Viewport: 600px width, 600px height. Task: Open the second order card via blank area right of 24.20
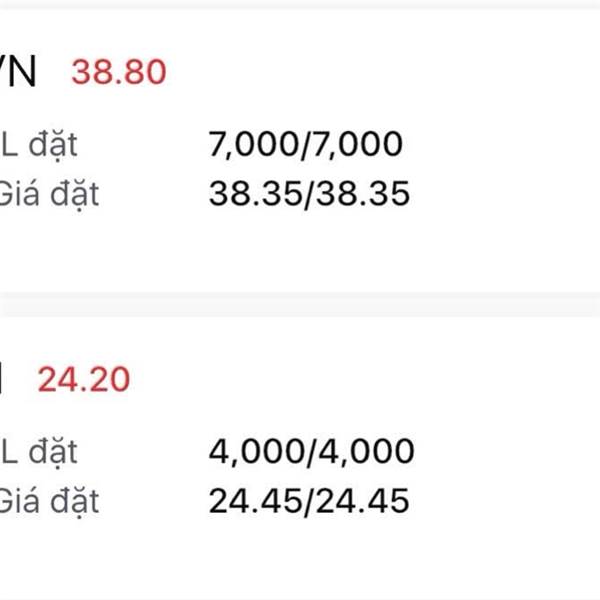coord(364,379)
